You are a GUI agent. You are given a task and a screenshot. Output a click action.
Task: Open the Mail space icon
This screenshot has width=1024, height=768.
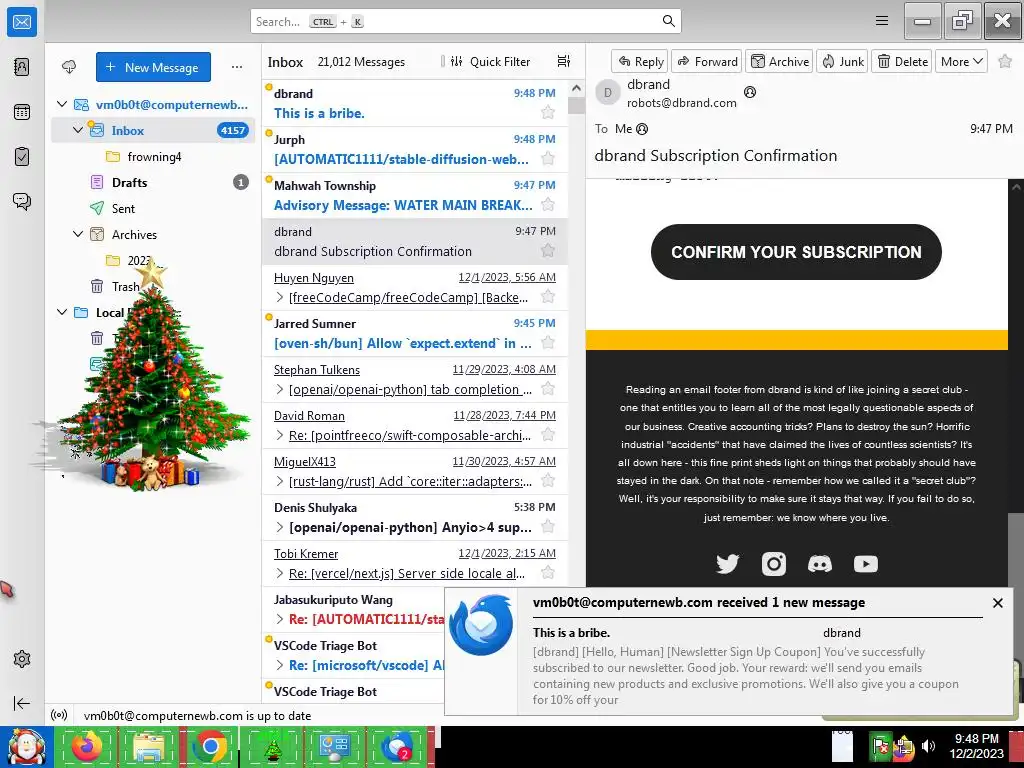click(x=22, y=22)
